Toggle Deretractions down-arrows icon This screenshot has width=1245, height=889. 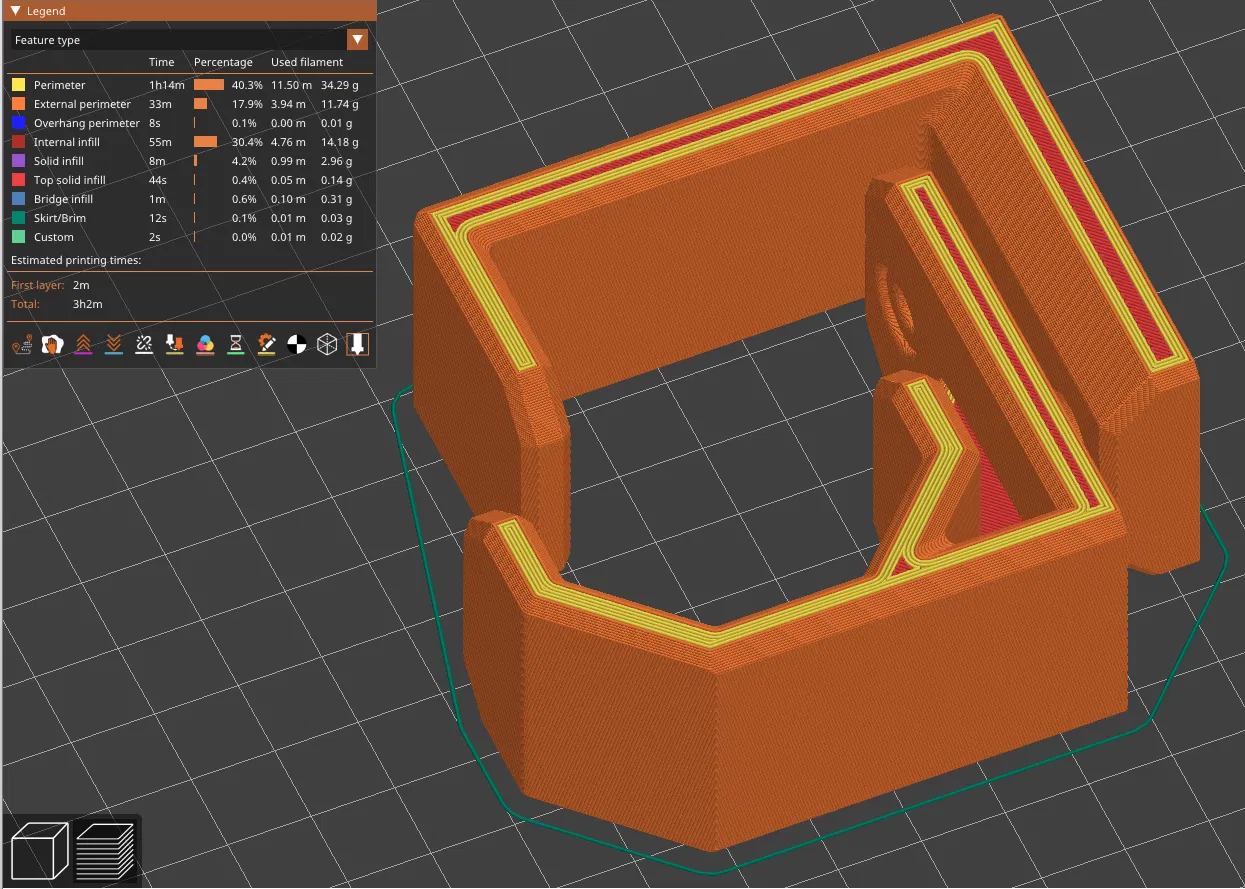114,345
